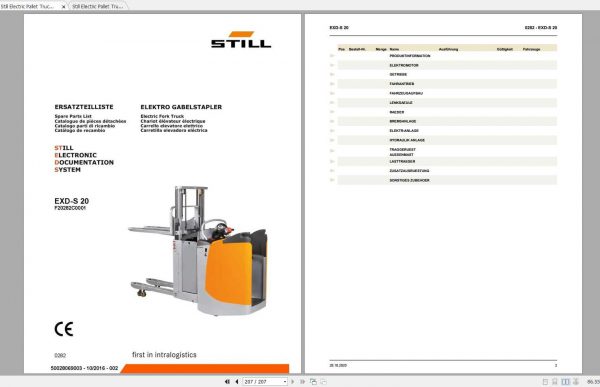Click the Fahrzeuge column header

pyautogui.click(x=532, y=49)
